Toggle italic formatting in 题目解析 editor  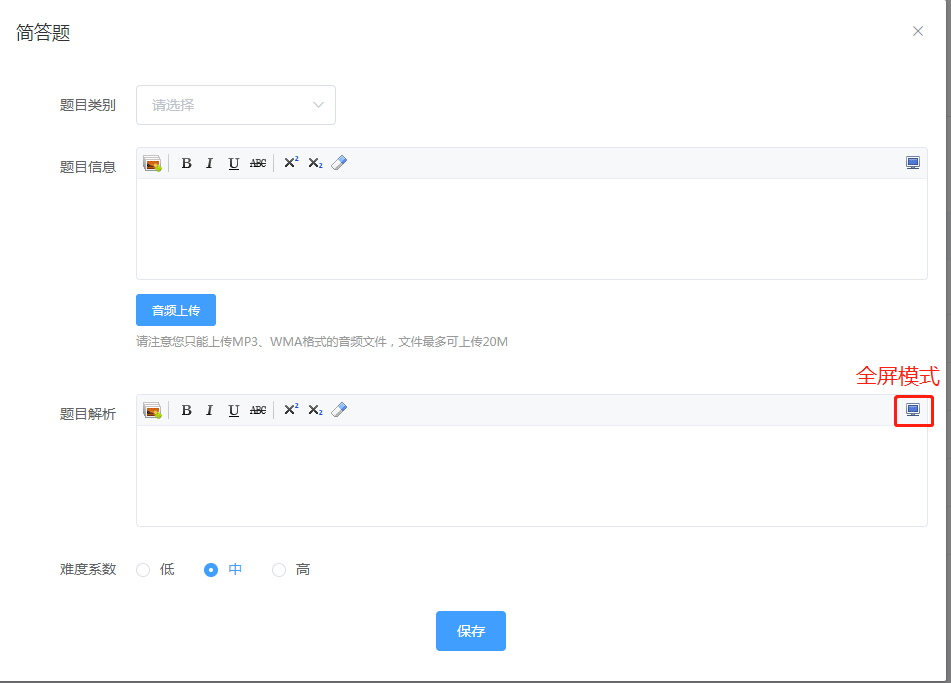pos(209,410)
